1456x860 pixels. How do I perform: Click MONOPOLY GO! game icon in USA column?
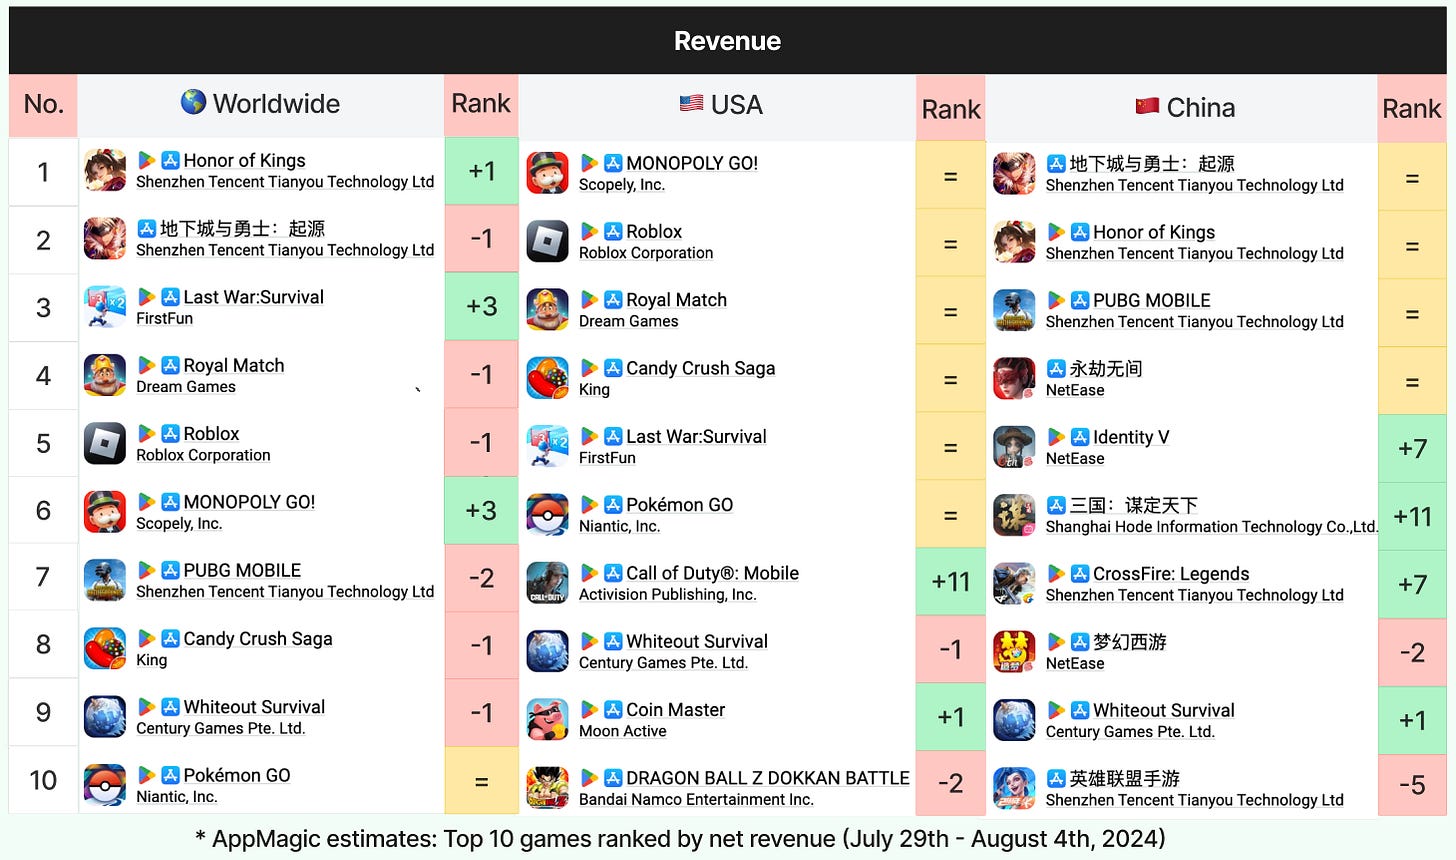[x=548, y=173]
